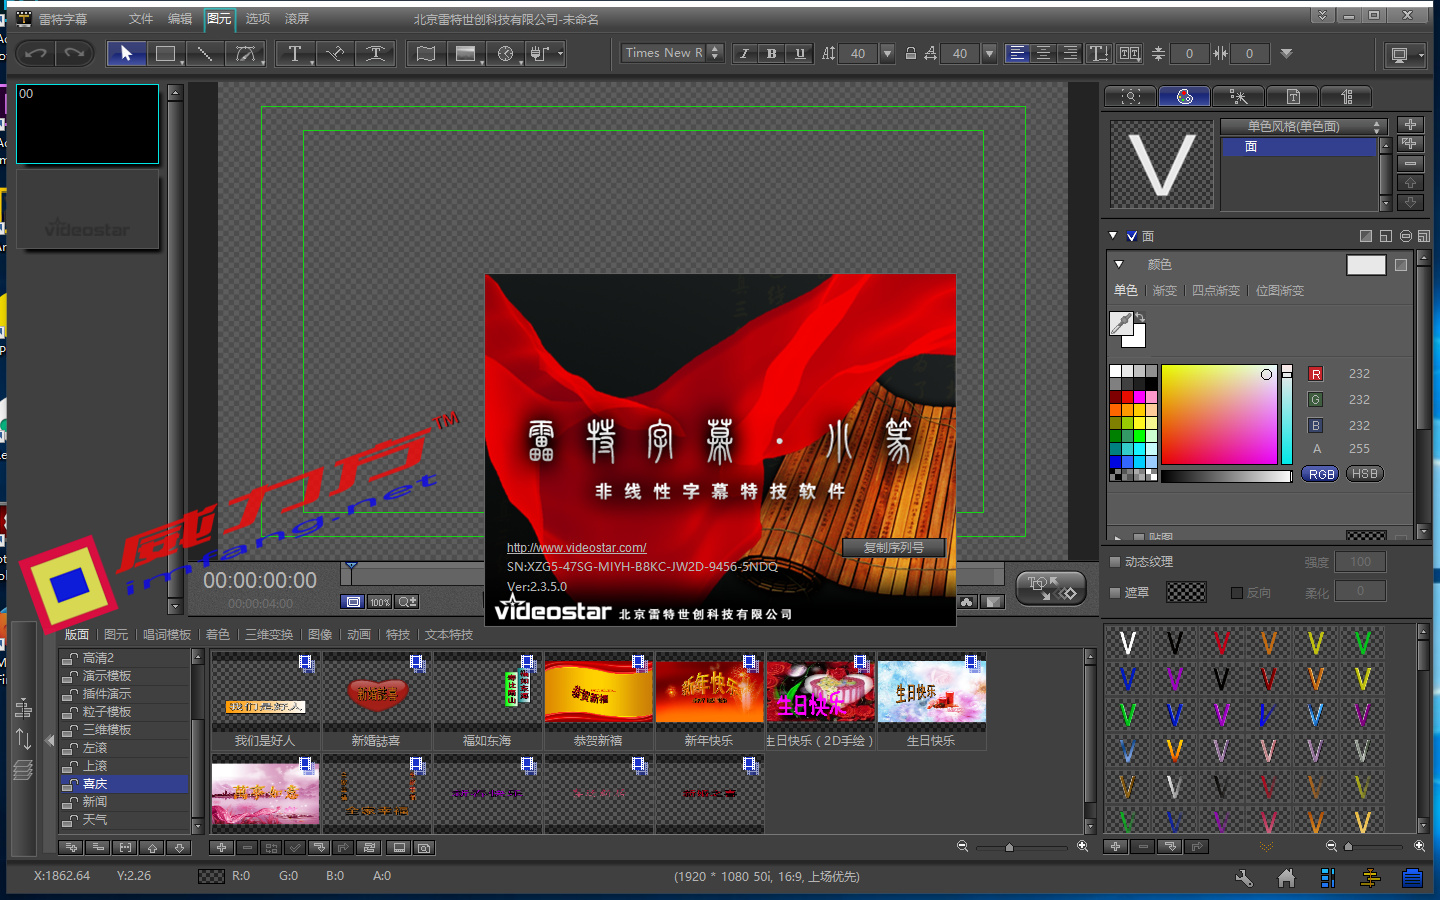Pick color with the eyedropper tool
The image size is (1440, 900).
1123,323
